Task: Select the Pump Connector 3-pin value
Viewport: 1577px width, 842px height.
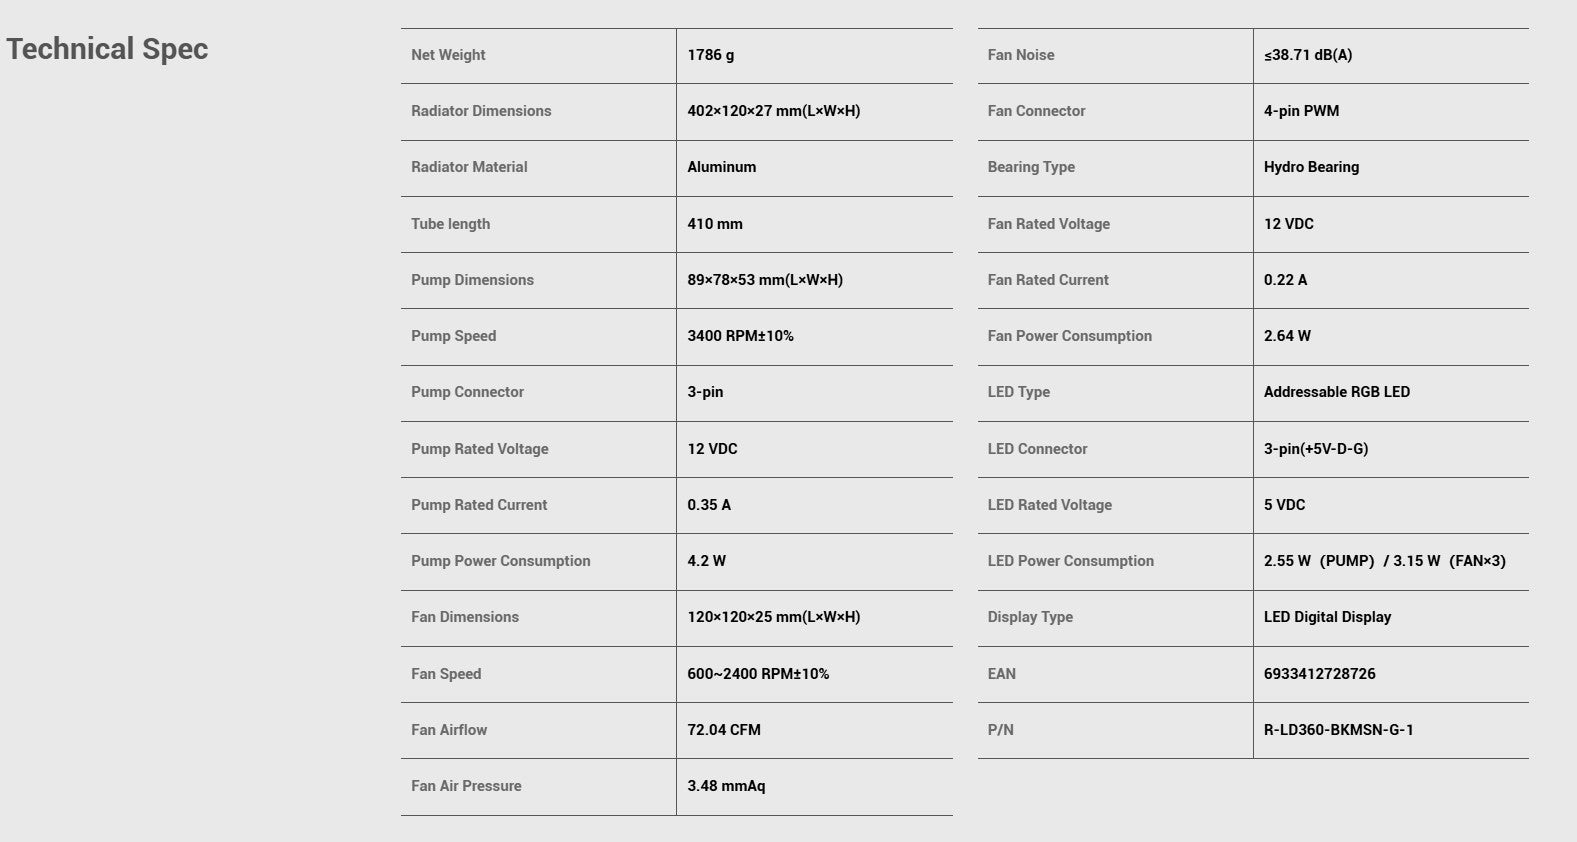Action: (x=705, y=392)
